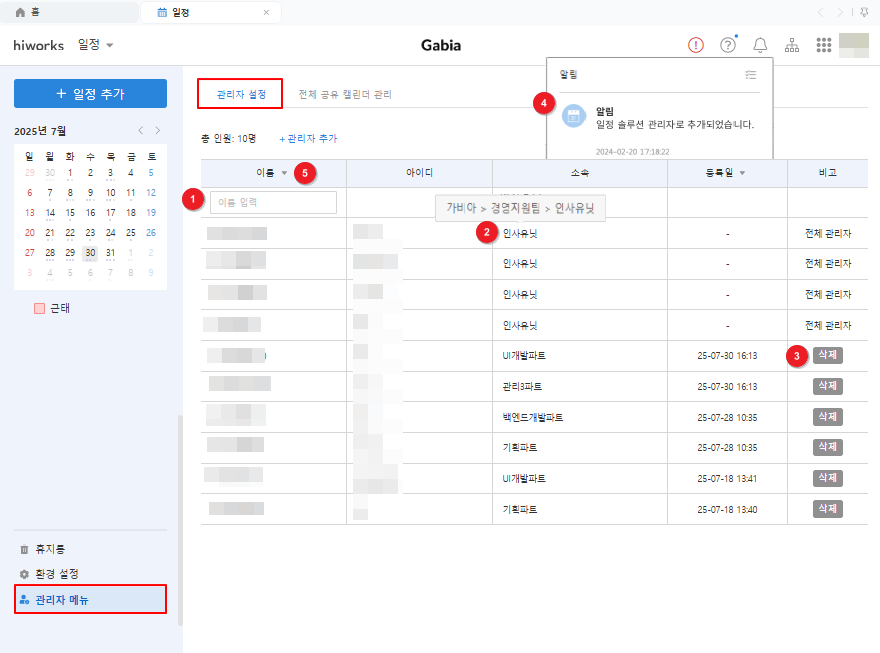Click the notification bell icon
The image size is (880, 653).
[760, 45]
